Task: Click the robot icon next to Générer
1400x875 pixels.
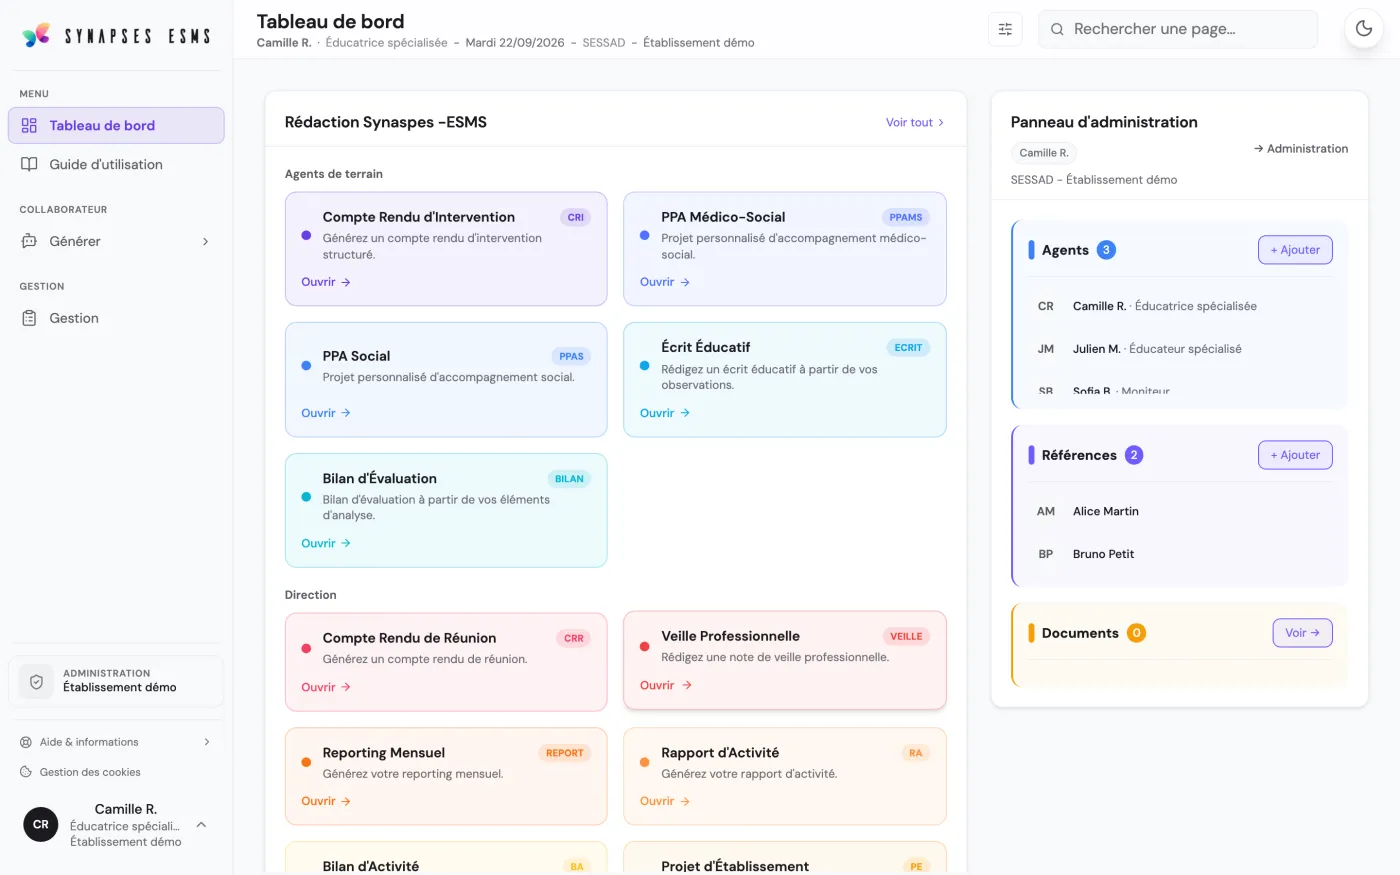Action: pyautogui.click(x=30, y=241)
